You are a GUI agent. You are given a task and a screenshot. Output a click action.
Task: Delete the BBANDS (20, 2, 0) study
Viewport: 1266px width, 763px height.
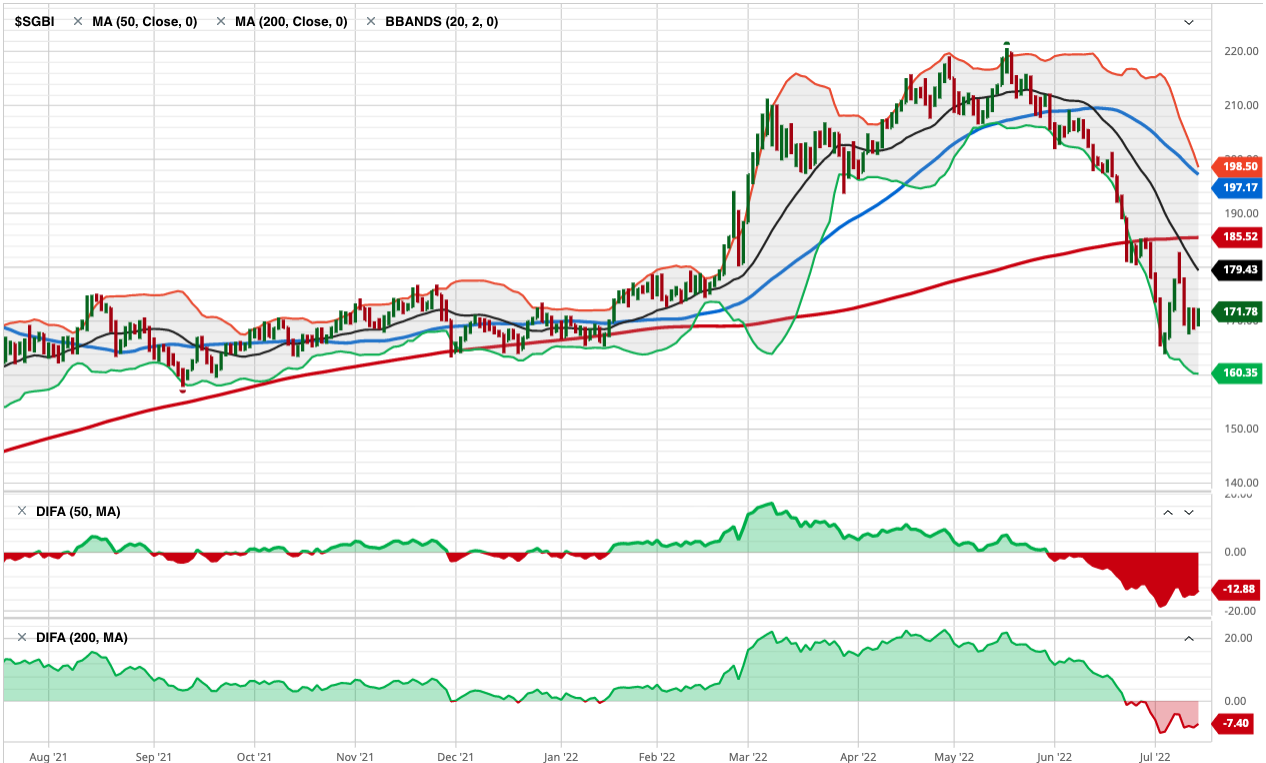371,21
